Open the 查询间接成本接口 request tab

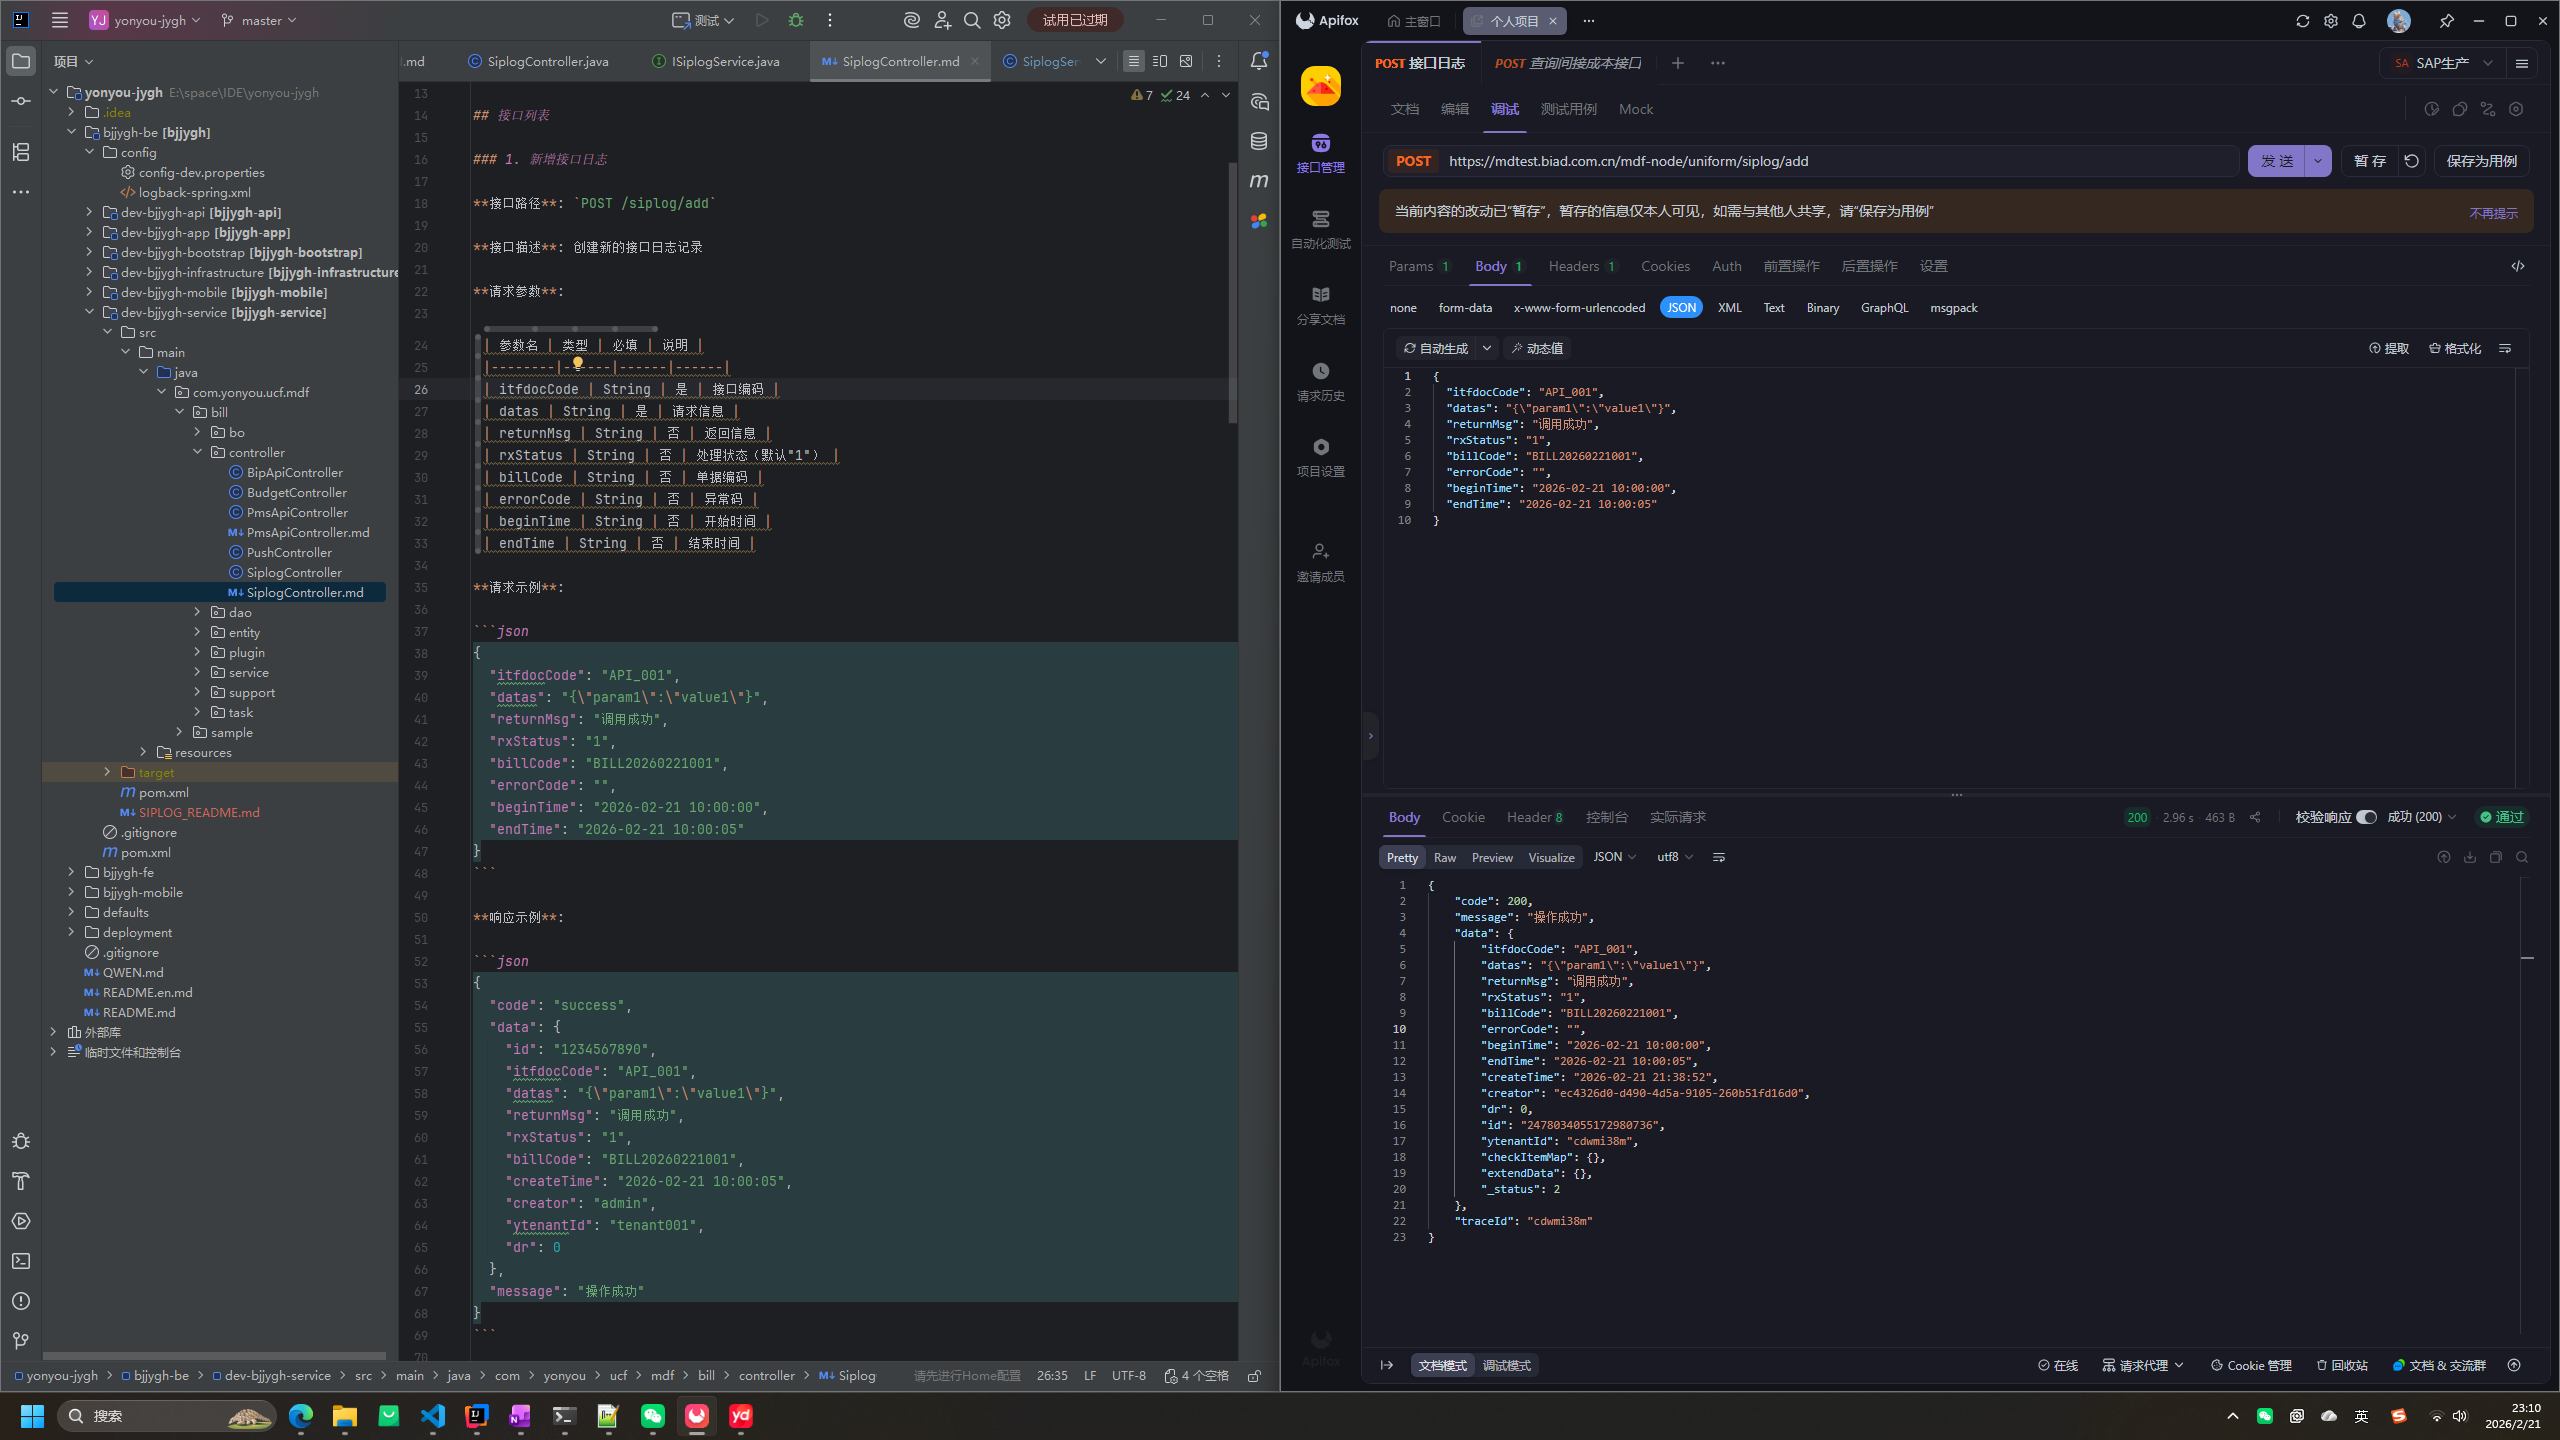point(1568,63)
